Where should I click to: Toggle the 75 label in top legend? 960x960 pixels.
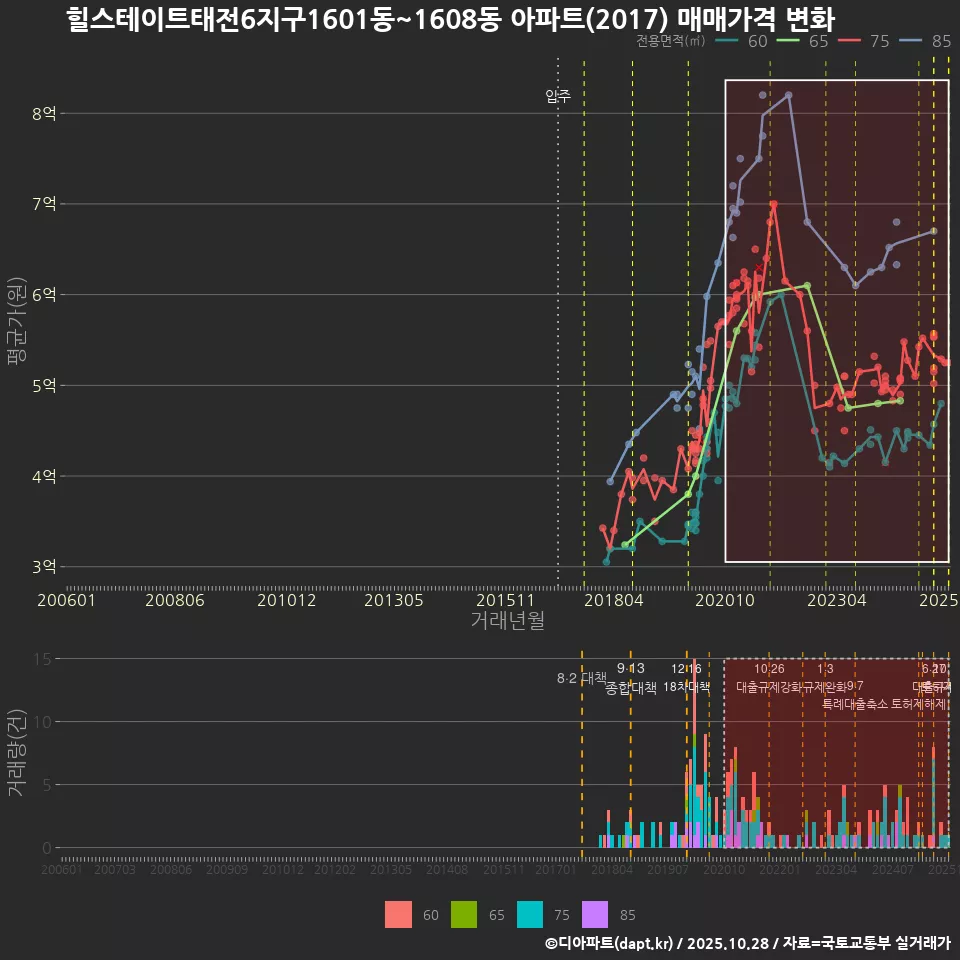click(x=880, y=41)
